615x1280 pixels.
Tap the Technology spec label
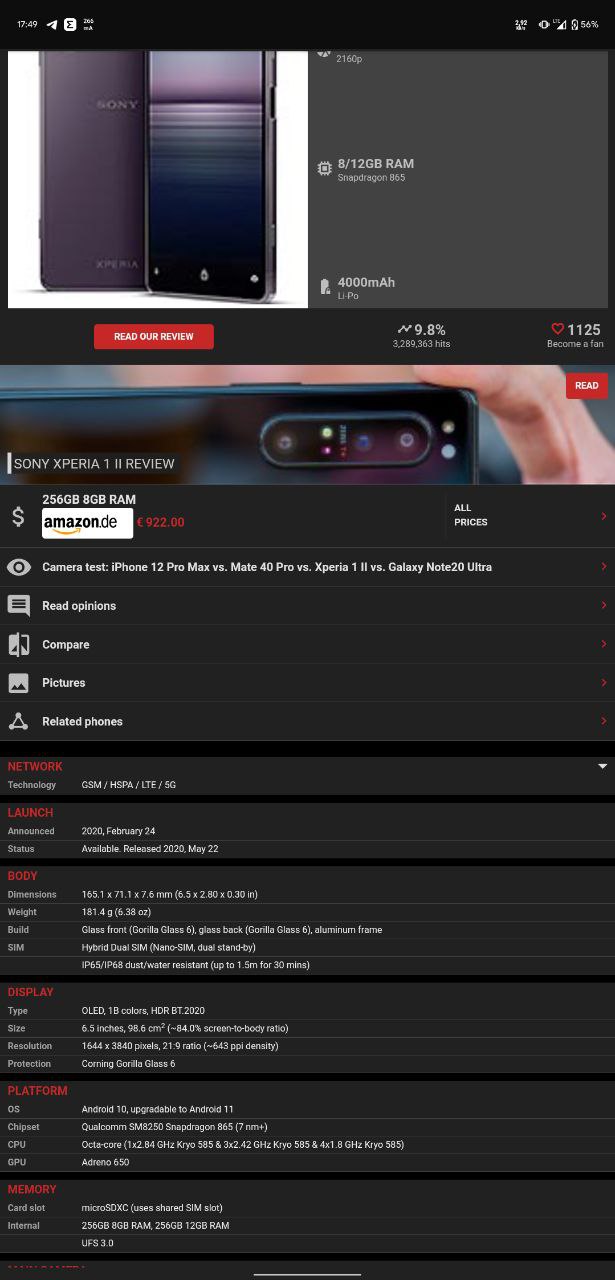click(32, 785)
